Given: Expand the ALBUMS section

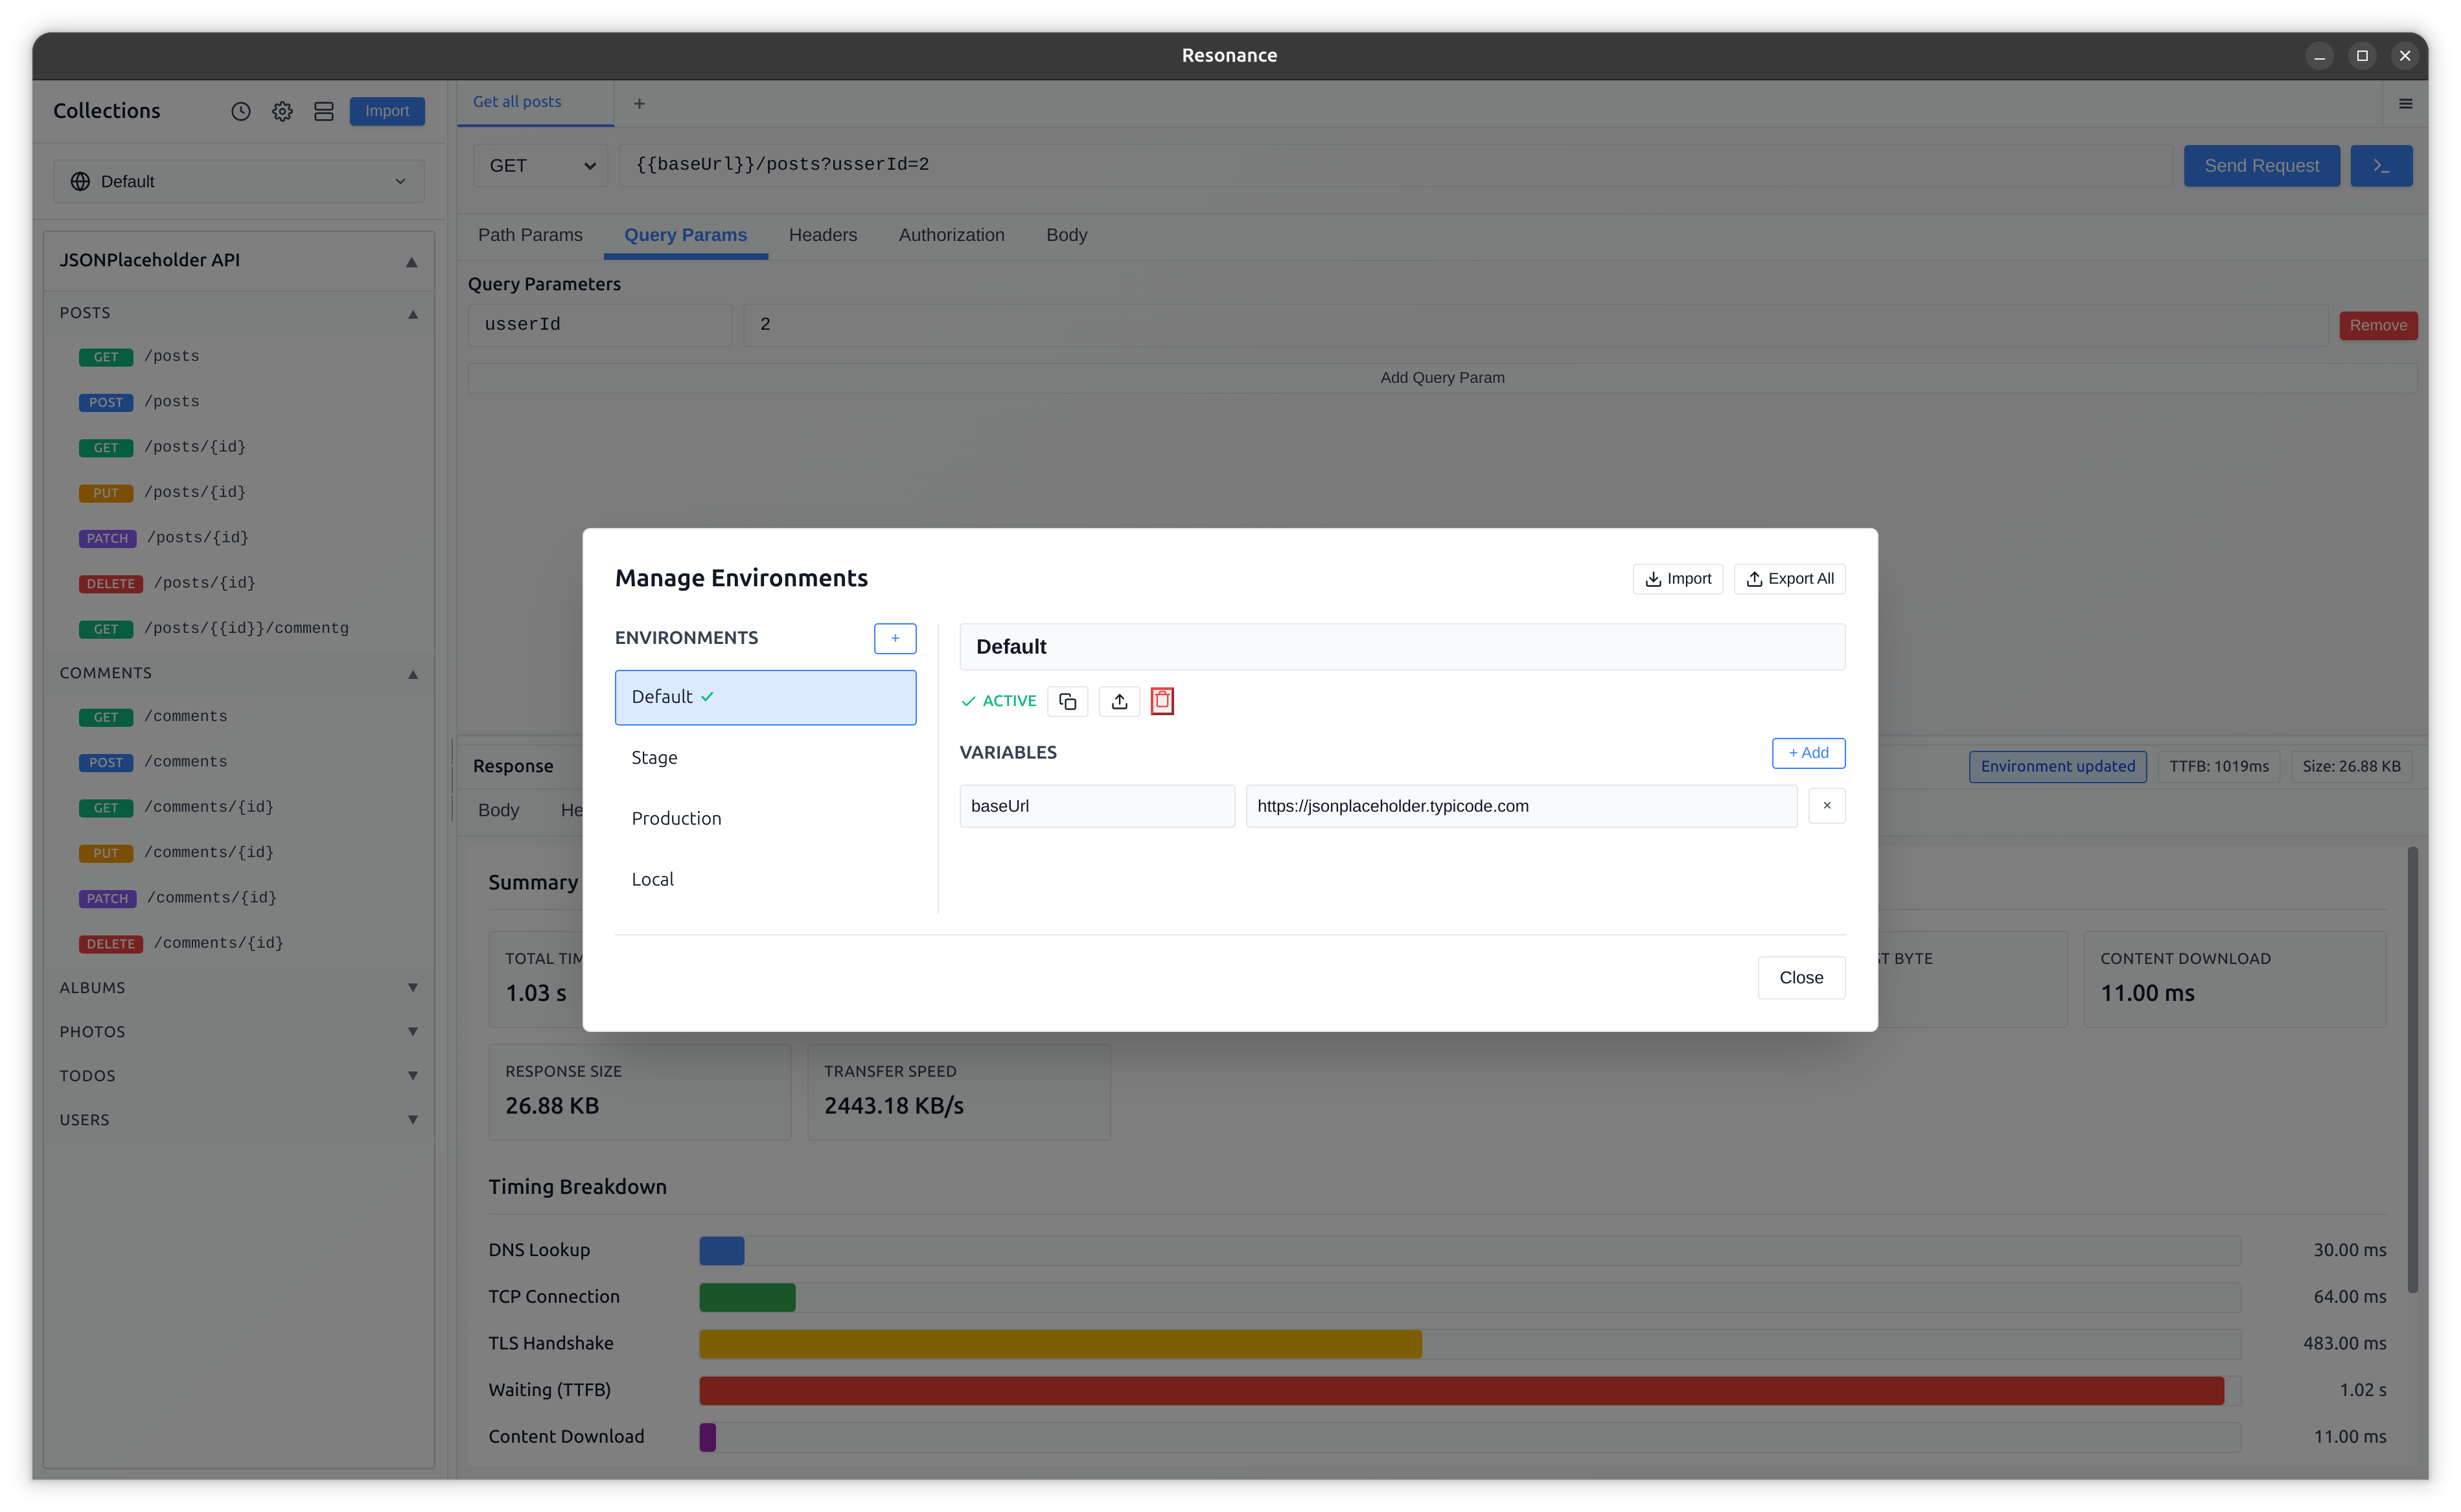Looking at the screenshot, I should [412, 988].
